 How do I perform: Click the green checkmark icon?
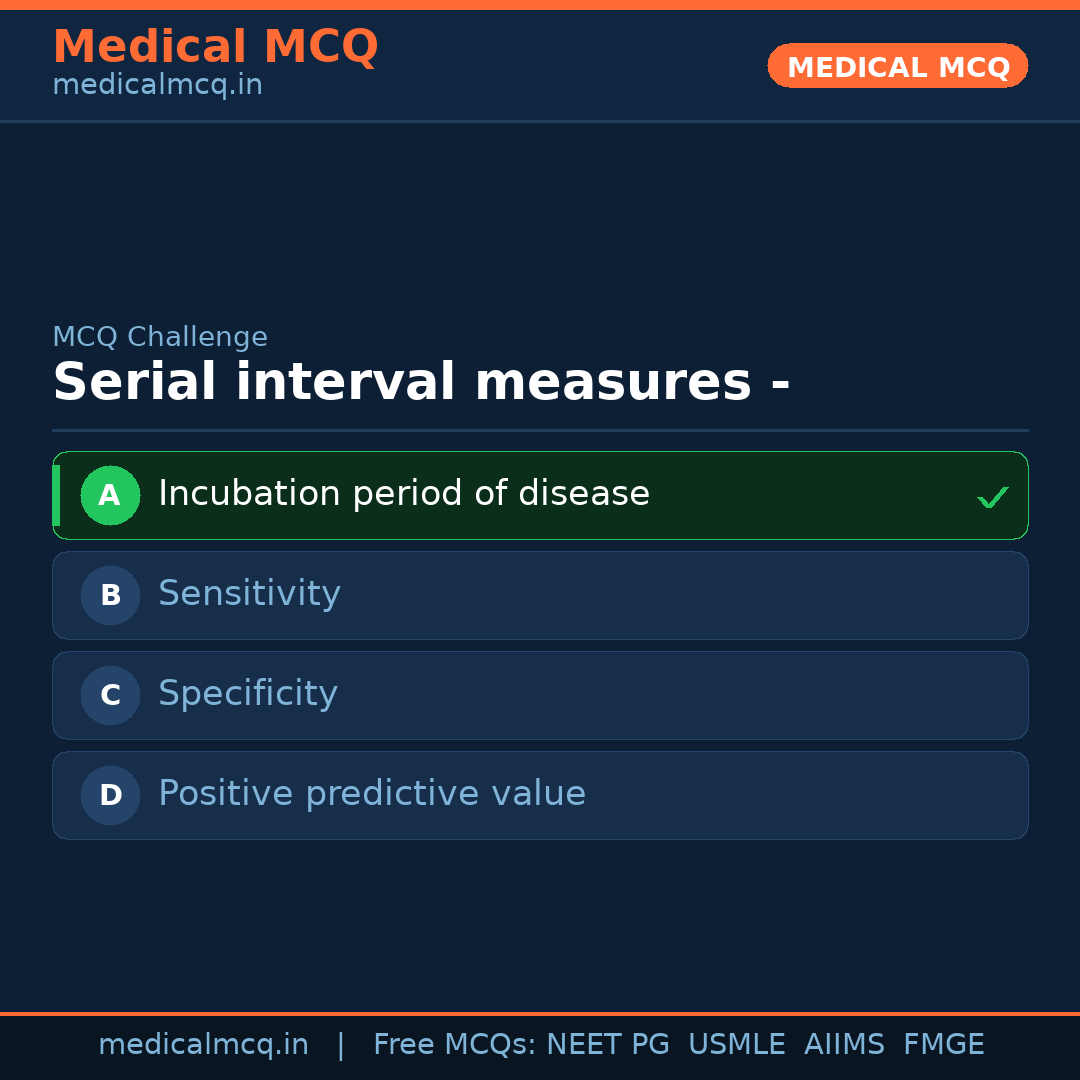[x=992, y=497]
